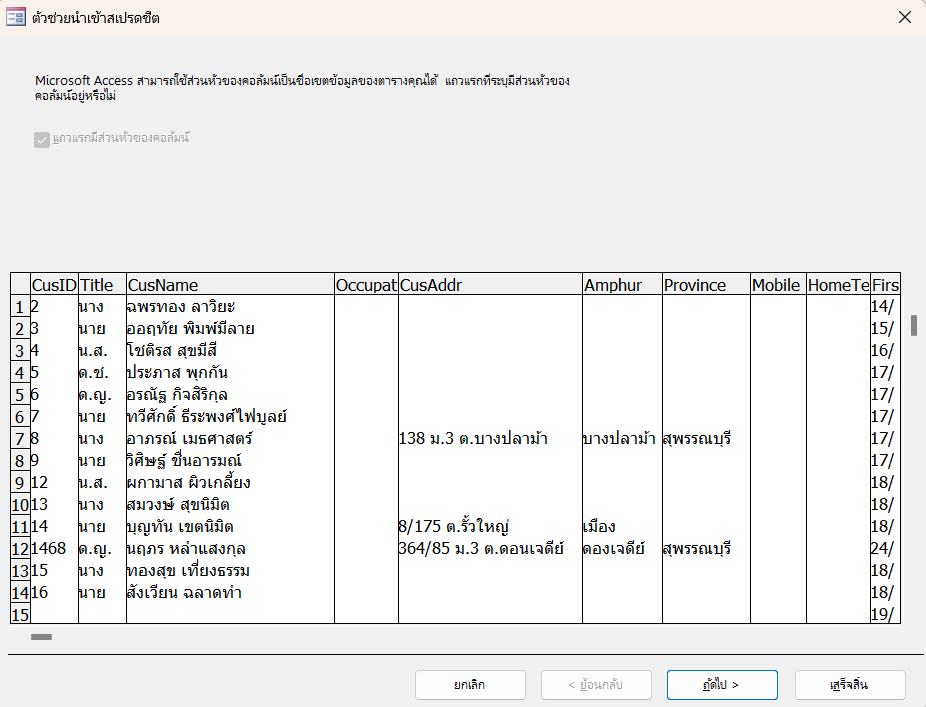Toggle the first row contains column headings checkbox
Image resolution: width=926 pixels, height=707 pixels.
pyautogui.click(x=42, y=139)
